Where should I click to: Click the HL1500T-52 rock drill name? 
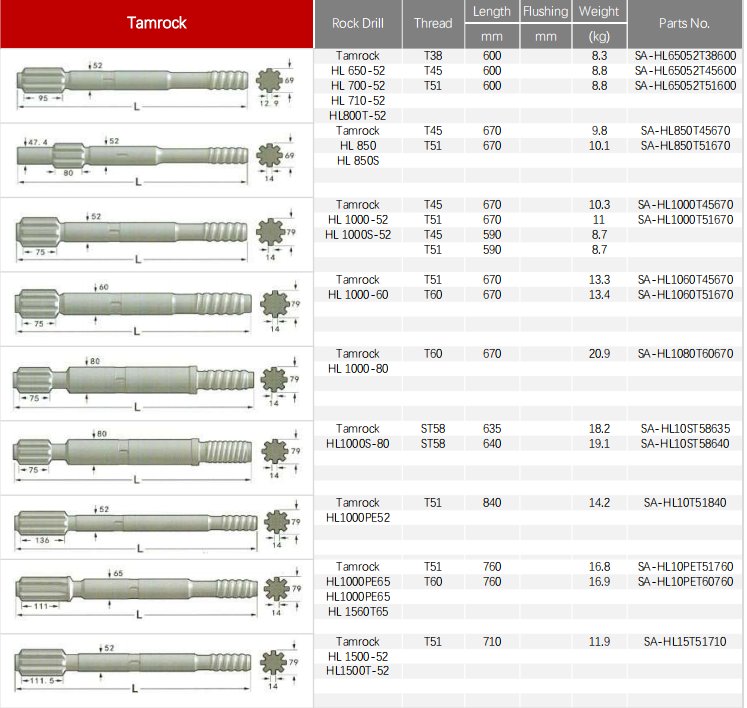tap(358, 671)
